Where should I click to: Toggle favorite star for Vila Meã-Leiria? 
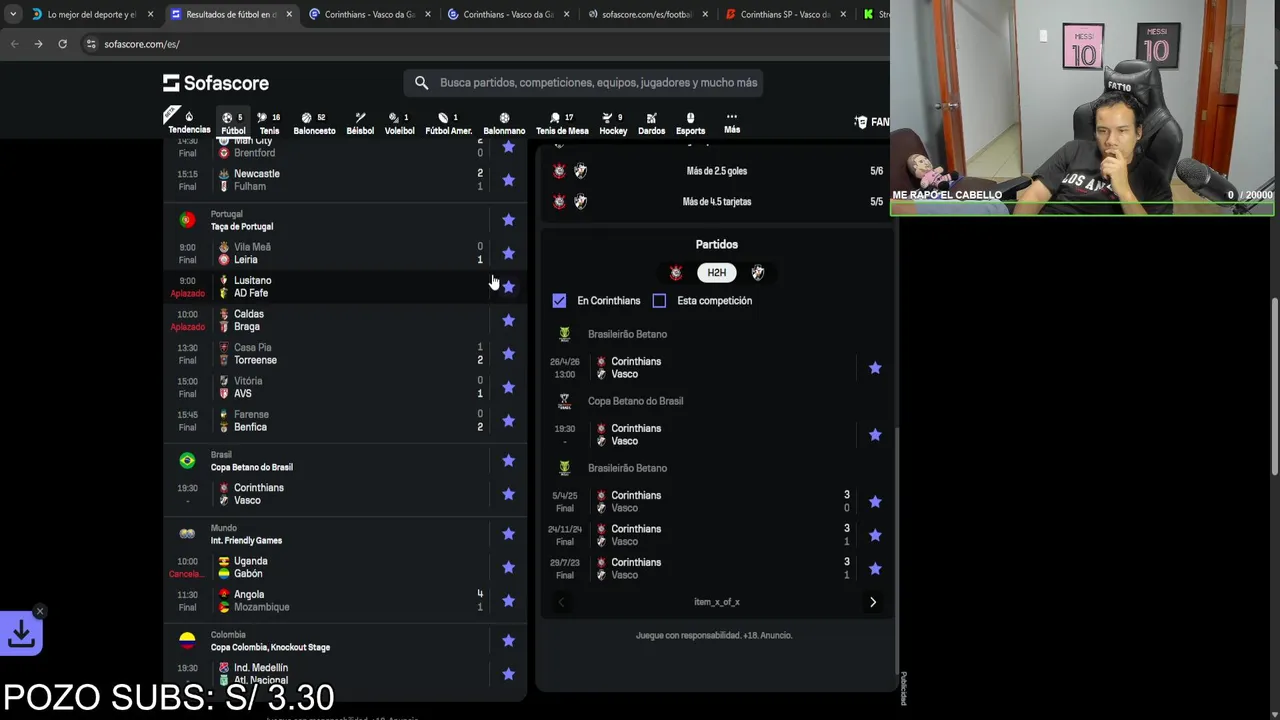(508, 253)
